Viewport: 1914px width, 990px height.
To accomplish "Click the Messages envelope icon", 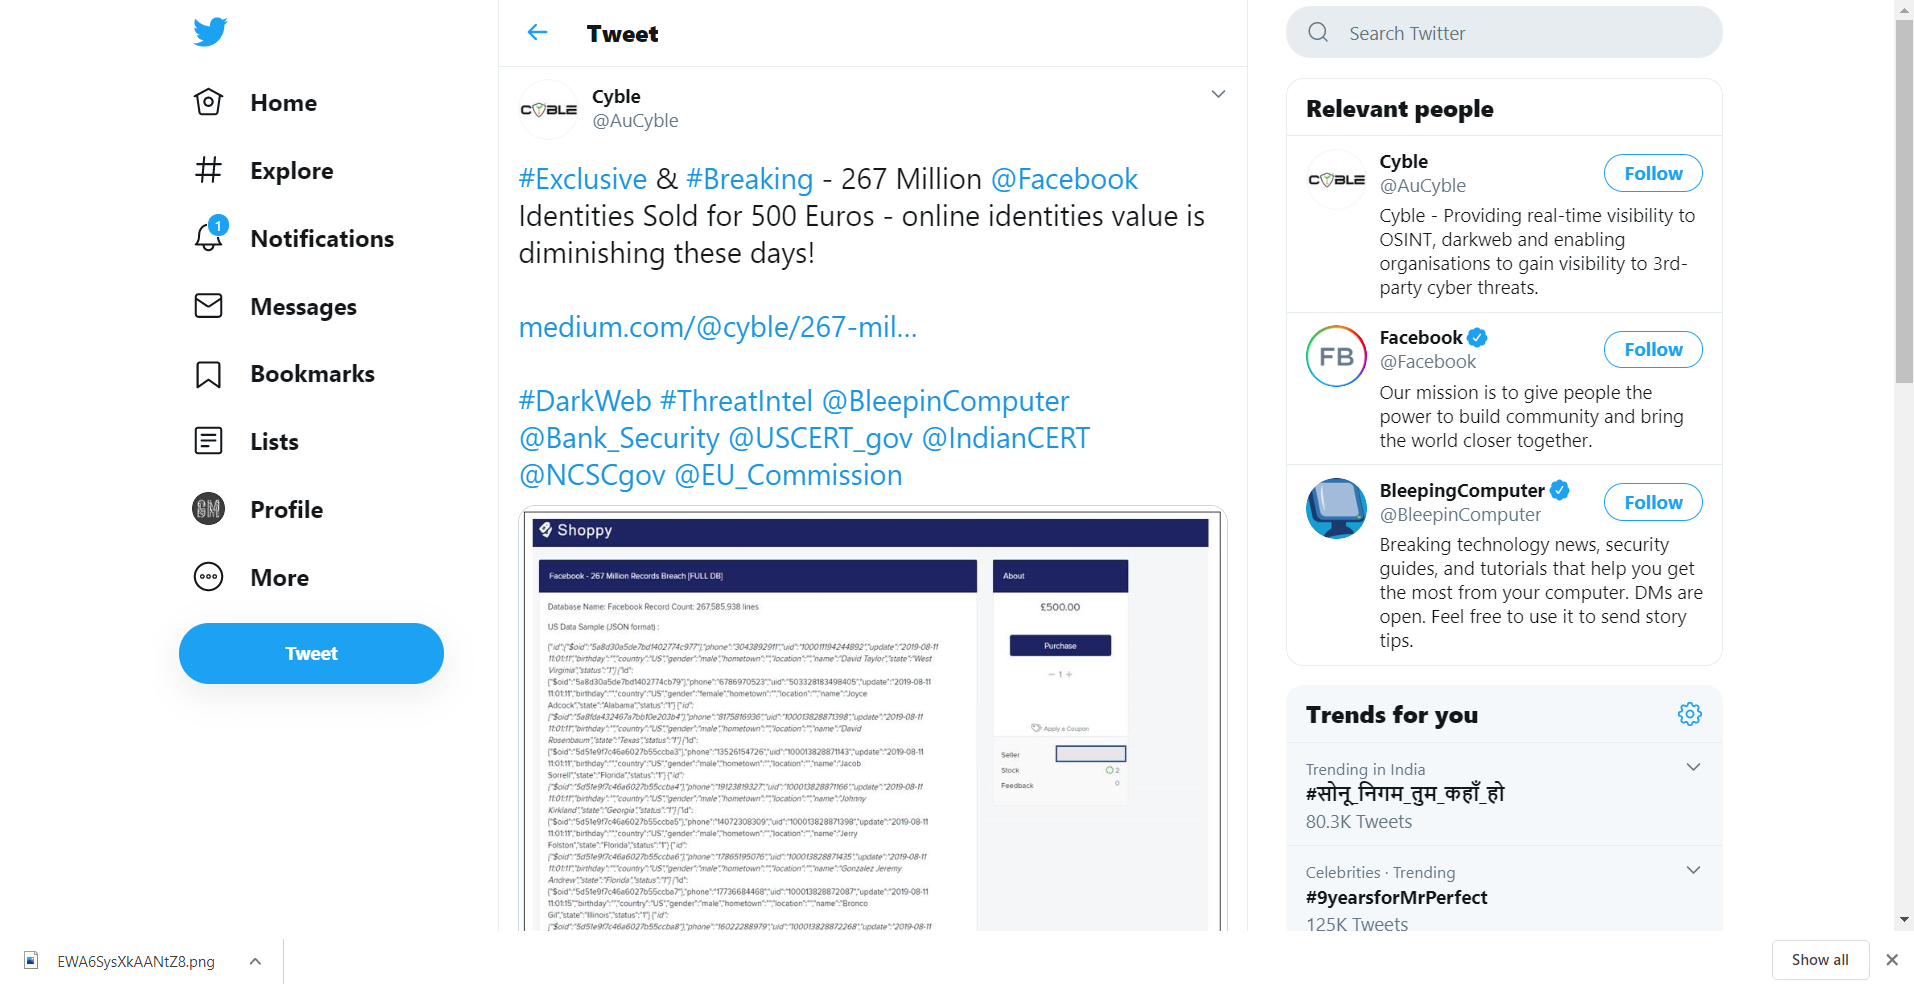I will click(209, 306).
